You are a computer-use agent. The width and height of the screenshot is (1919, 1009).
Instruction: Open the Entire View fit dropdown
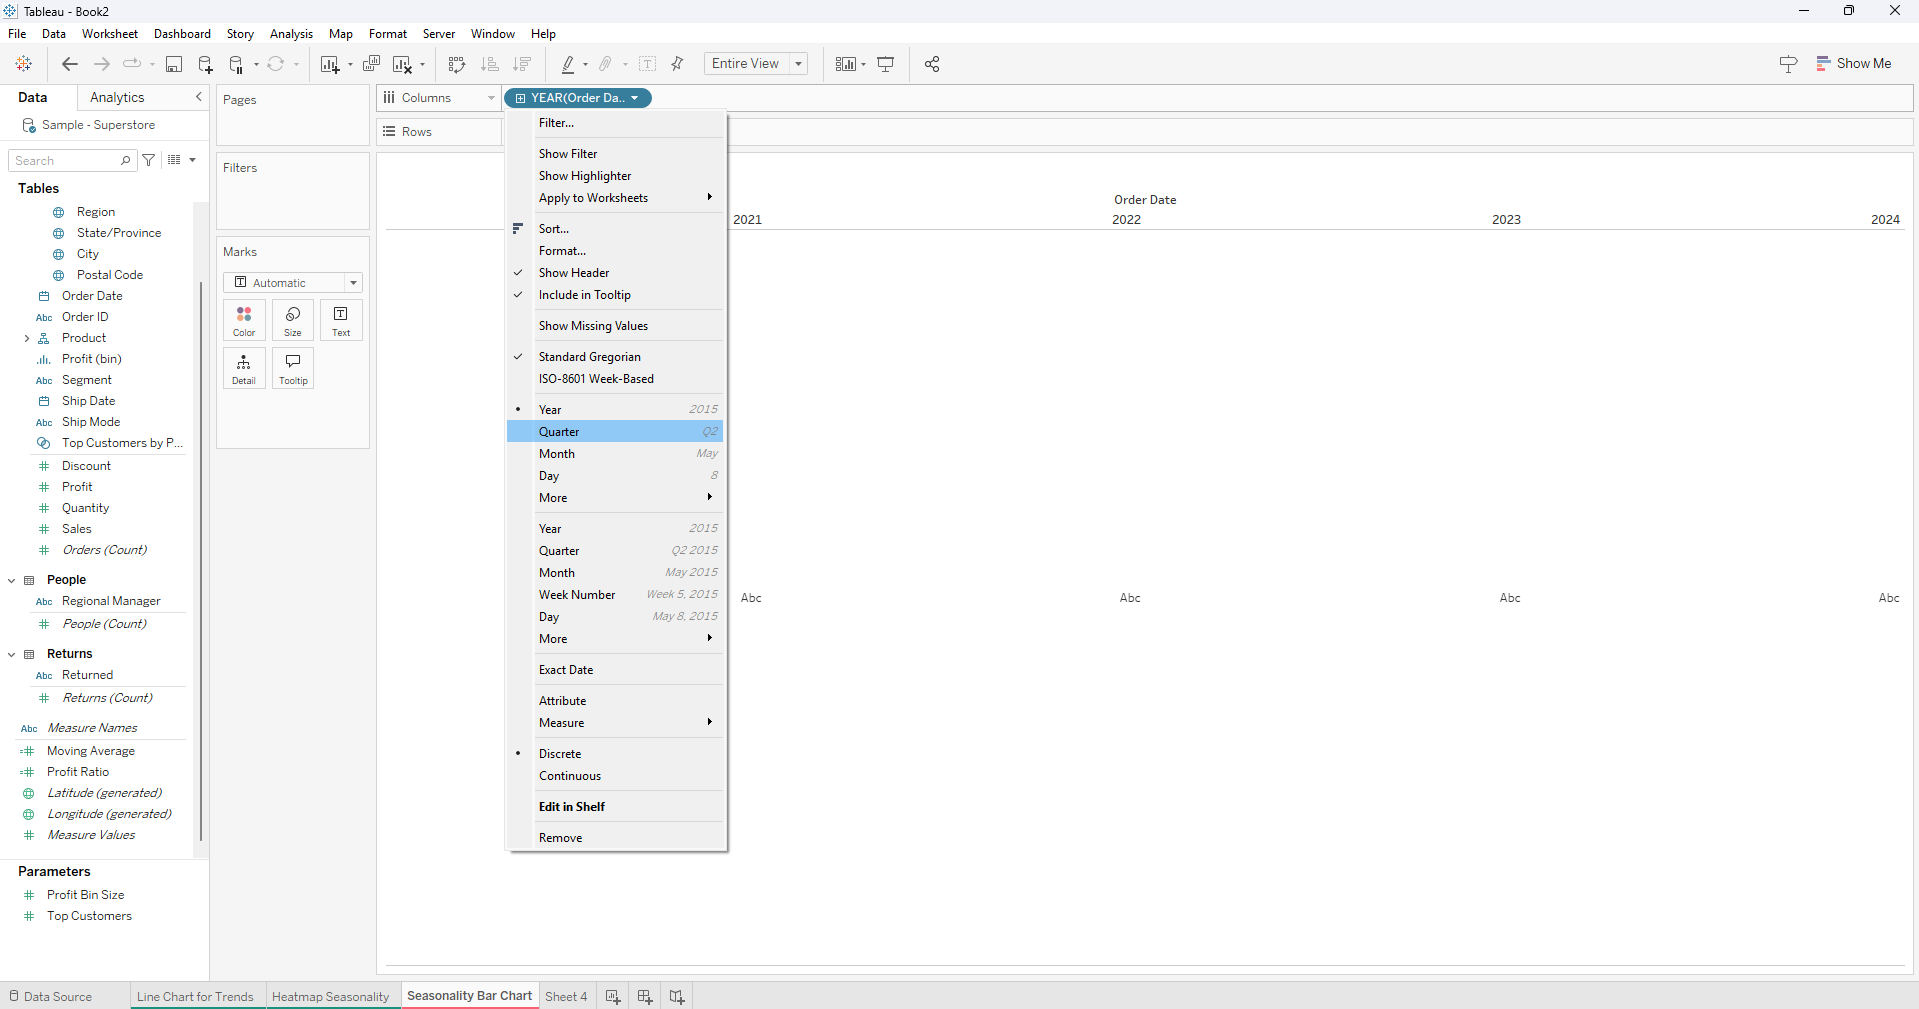tap(755, 64)
